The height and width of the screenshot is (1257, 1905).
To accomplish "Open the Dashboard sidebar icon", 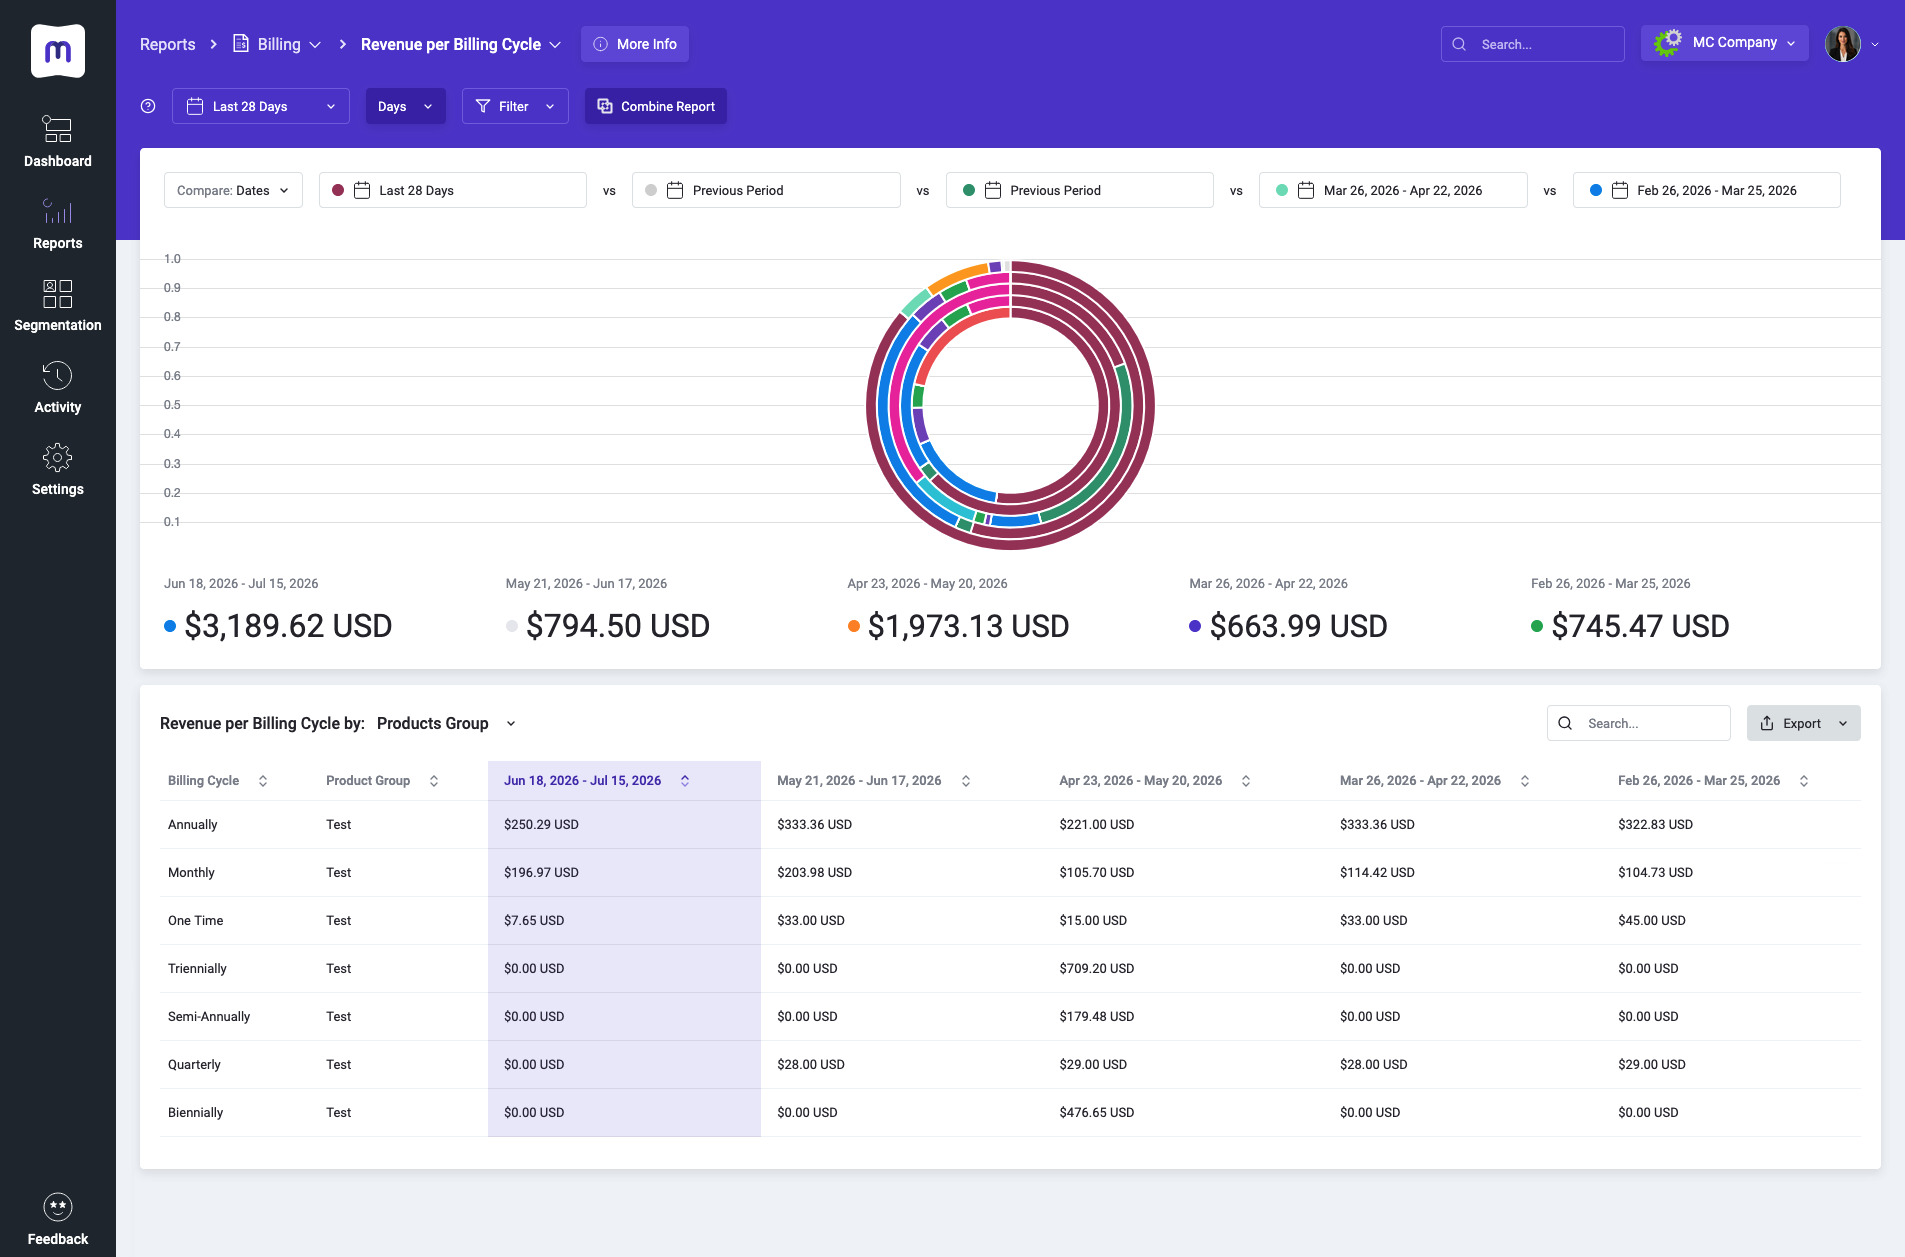I will [x=57, y=129].
